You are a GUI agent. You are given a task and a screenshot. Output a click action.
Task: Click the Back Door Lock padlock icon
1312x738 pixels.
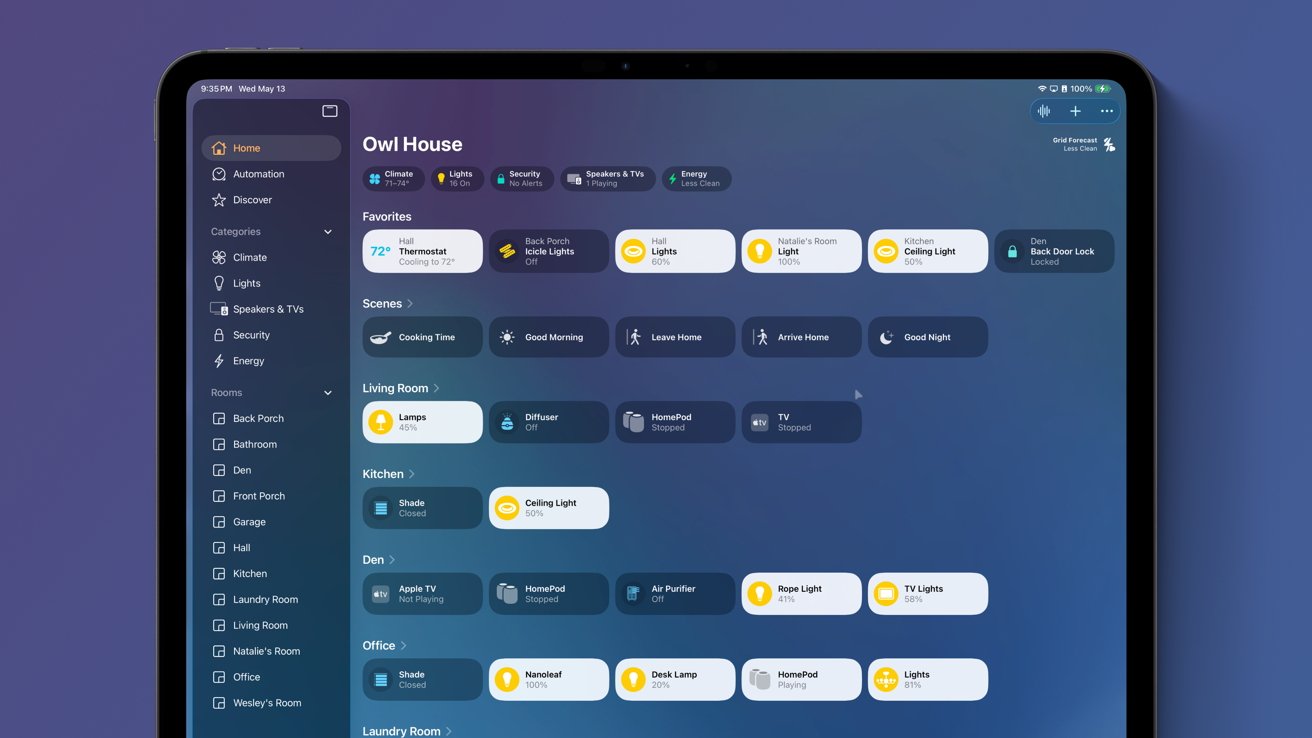pyautogui.click(x=1012, y=252)
